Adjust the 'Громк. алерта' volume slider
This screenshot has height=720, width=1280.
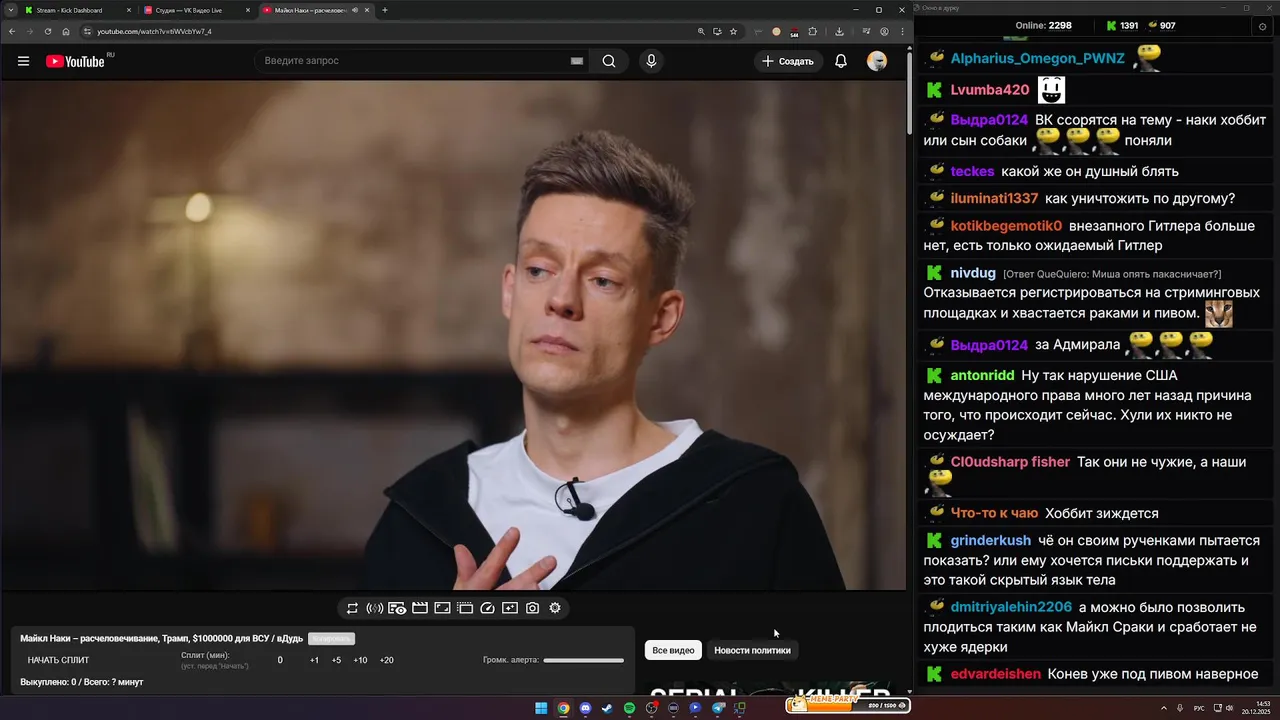click(583, 660)
